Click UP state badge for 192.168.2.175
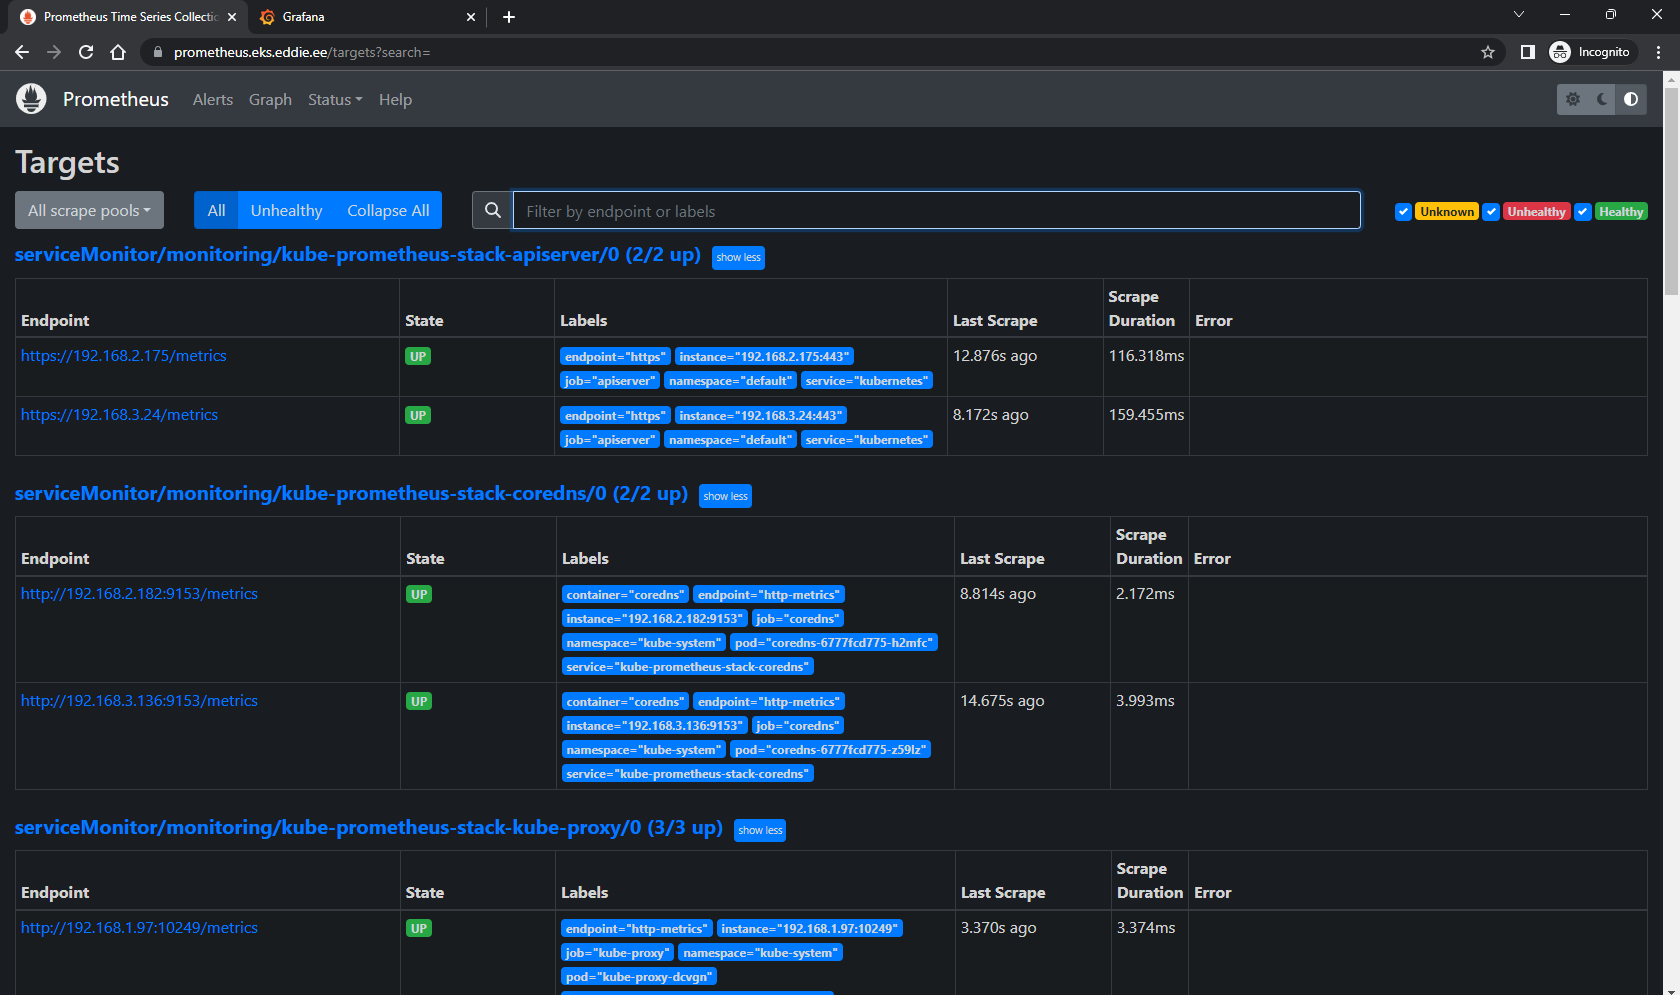The width and height of the screenshot is (1680, 995). (418, 357)
